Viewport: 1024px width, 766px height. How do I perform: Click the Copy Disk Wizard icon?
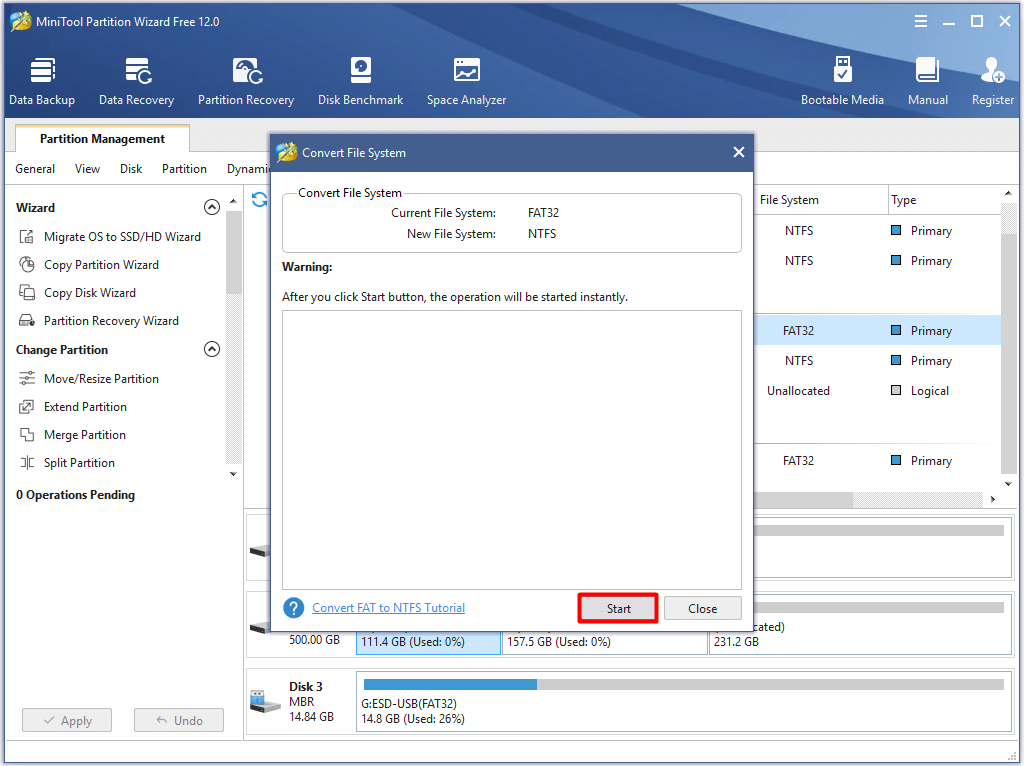click(27, 293)
